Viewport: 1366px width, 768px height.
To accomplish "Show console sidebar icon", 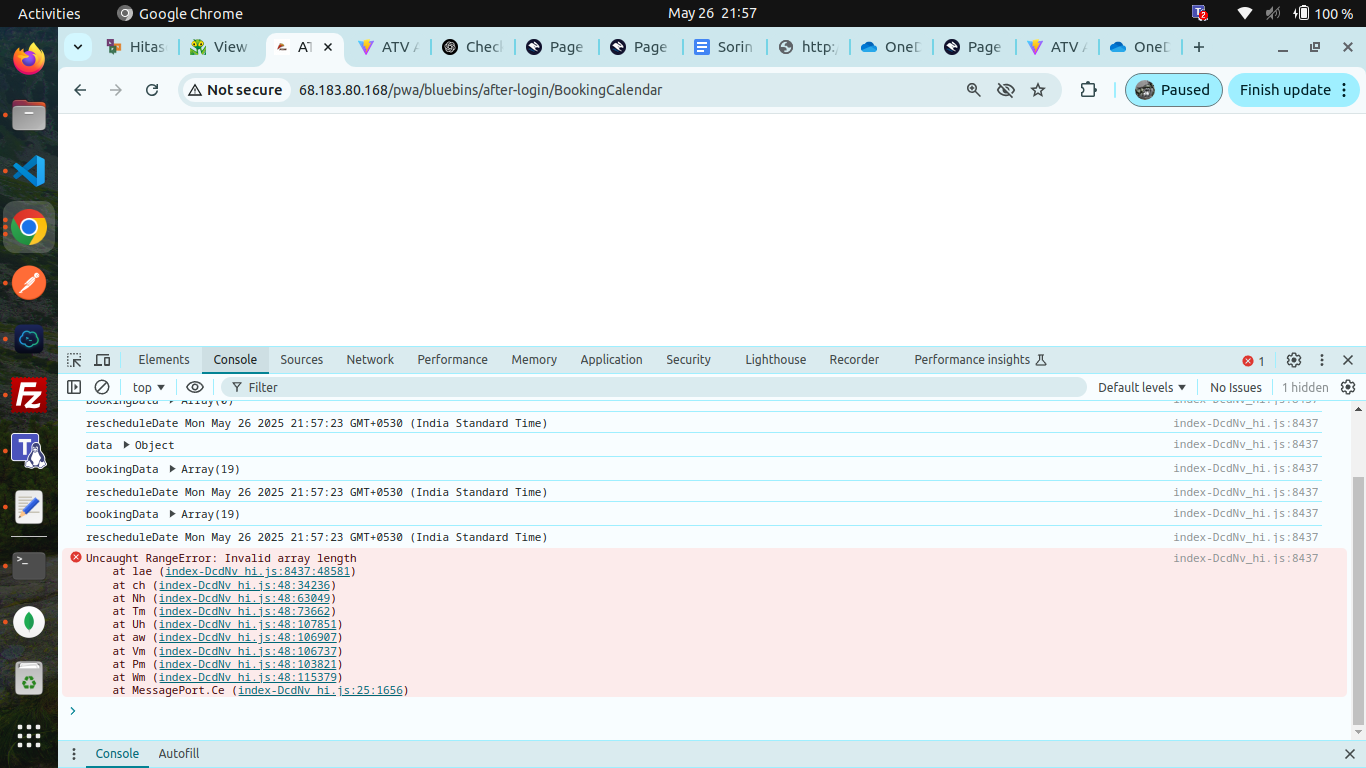I will (x=74, y=387).
